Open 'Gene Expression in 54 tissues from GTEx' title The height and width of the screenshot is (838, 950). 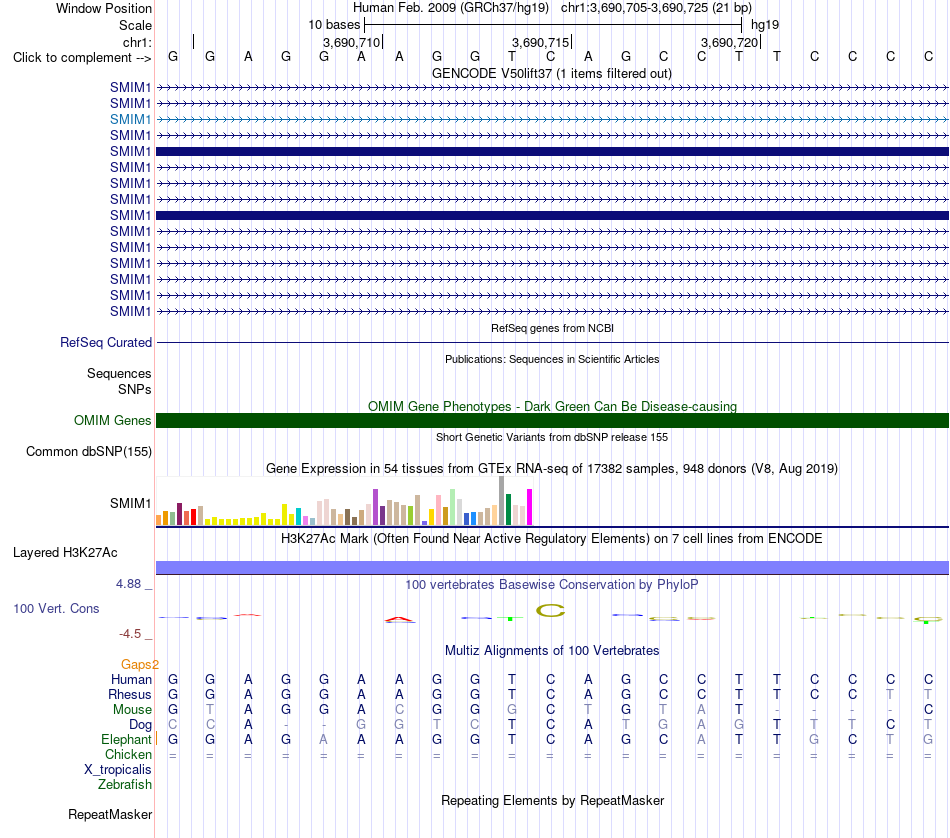click(x=552, y=468)
